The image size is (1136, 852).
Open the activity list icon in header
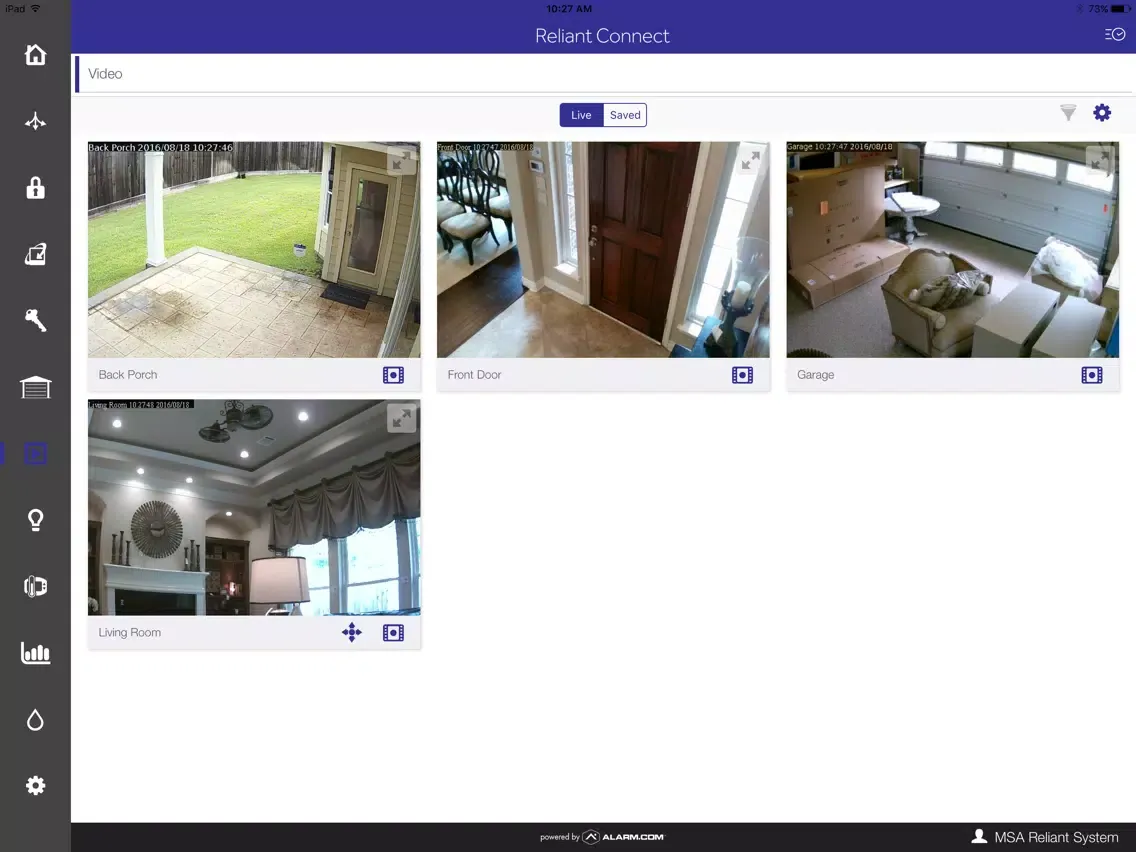(x=1114, y=34)
